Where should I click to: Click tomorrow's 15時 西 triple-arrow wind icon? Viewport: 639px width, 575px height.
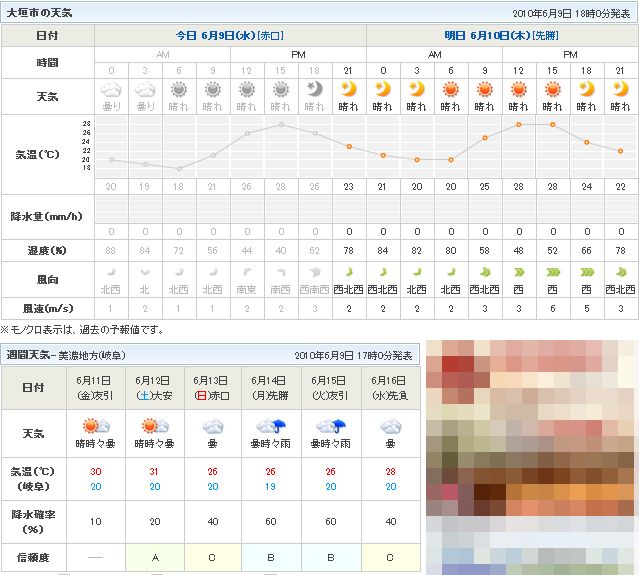[553, 272]
